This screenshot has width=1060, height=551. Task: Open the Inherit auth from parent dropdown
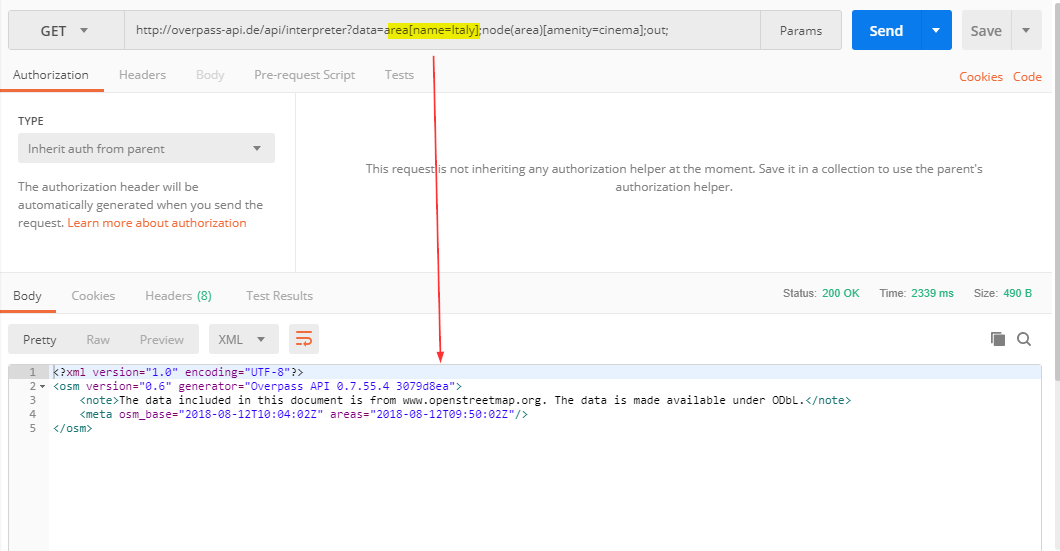[146, 148]
